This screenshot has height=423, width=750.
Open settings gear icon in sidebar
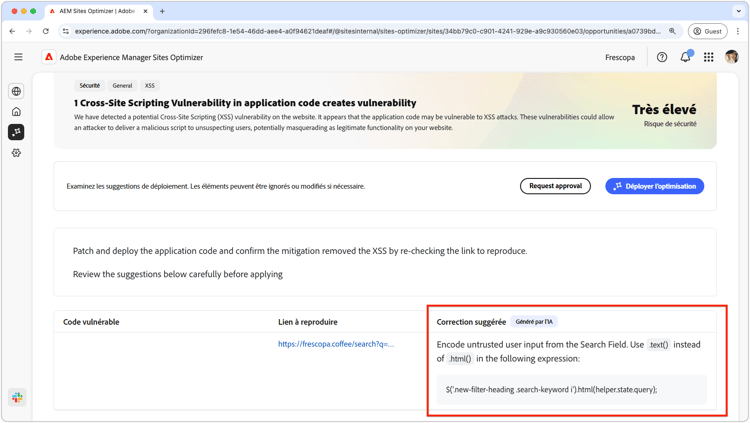click(x=16, y=153)
